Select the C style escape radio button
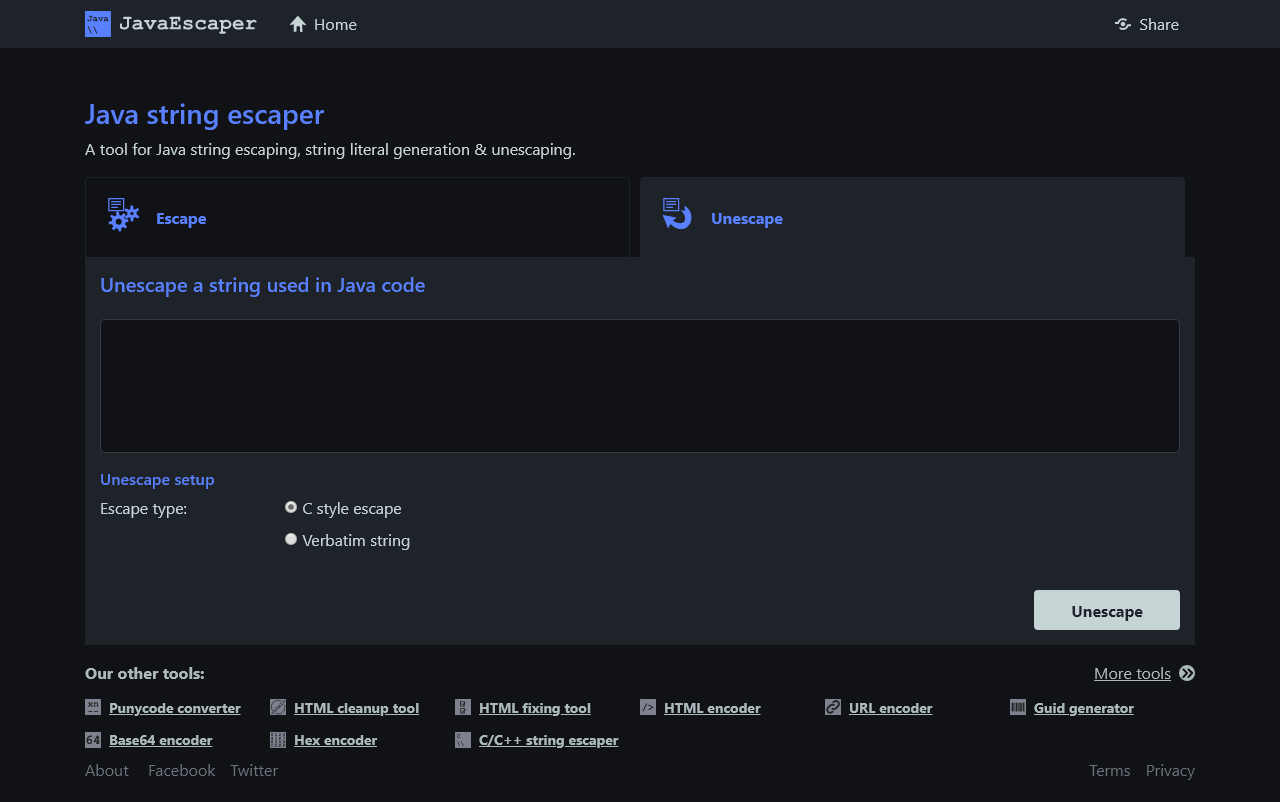The image size is (1280, 802). pos(291,507)
